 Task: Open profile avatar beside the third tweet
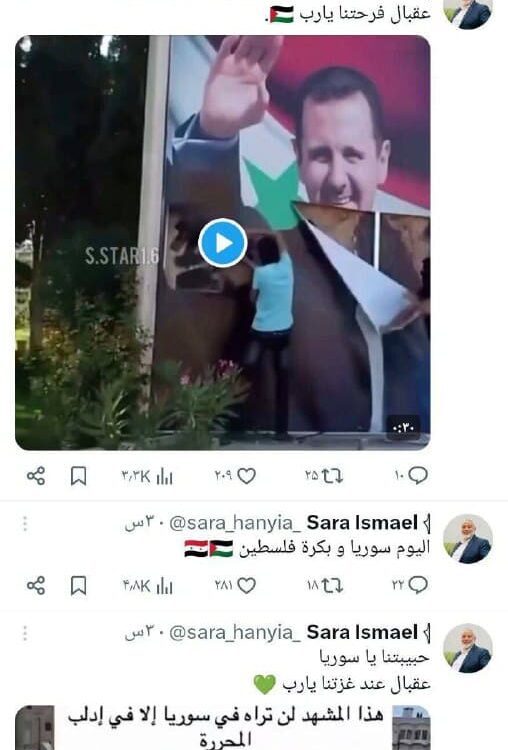pyautogui.click(x=467, y=648)
